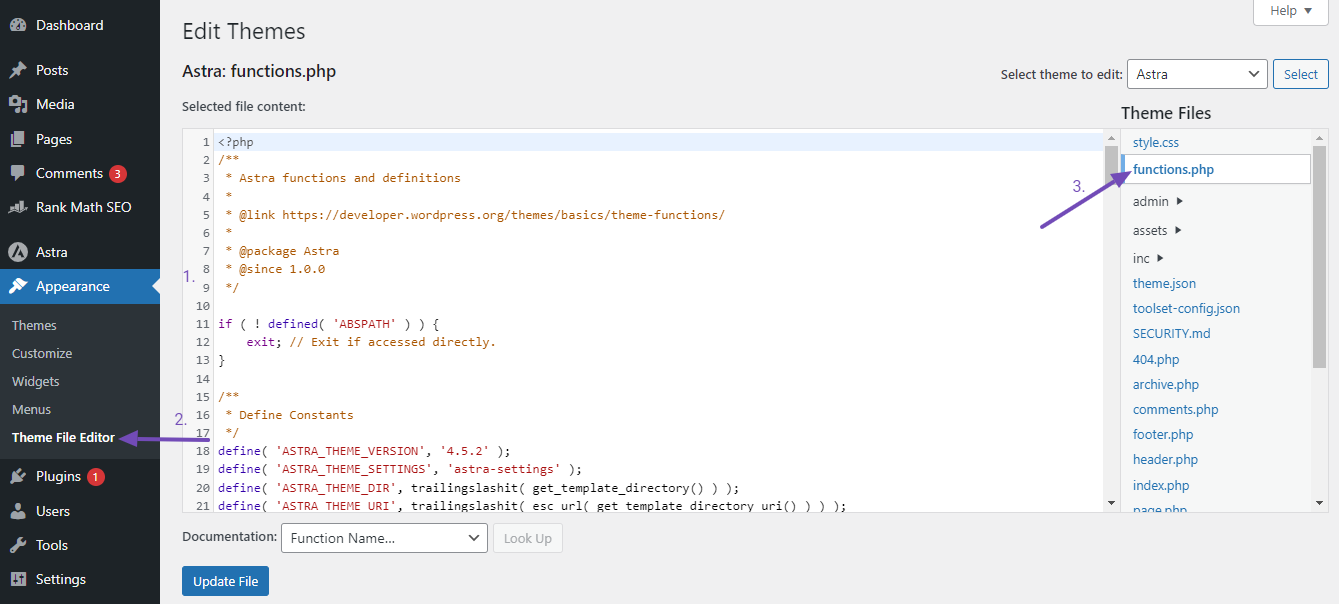Click the Astra logo icon

[x=18, y=252]
